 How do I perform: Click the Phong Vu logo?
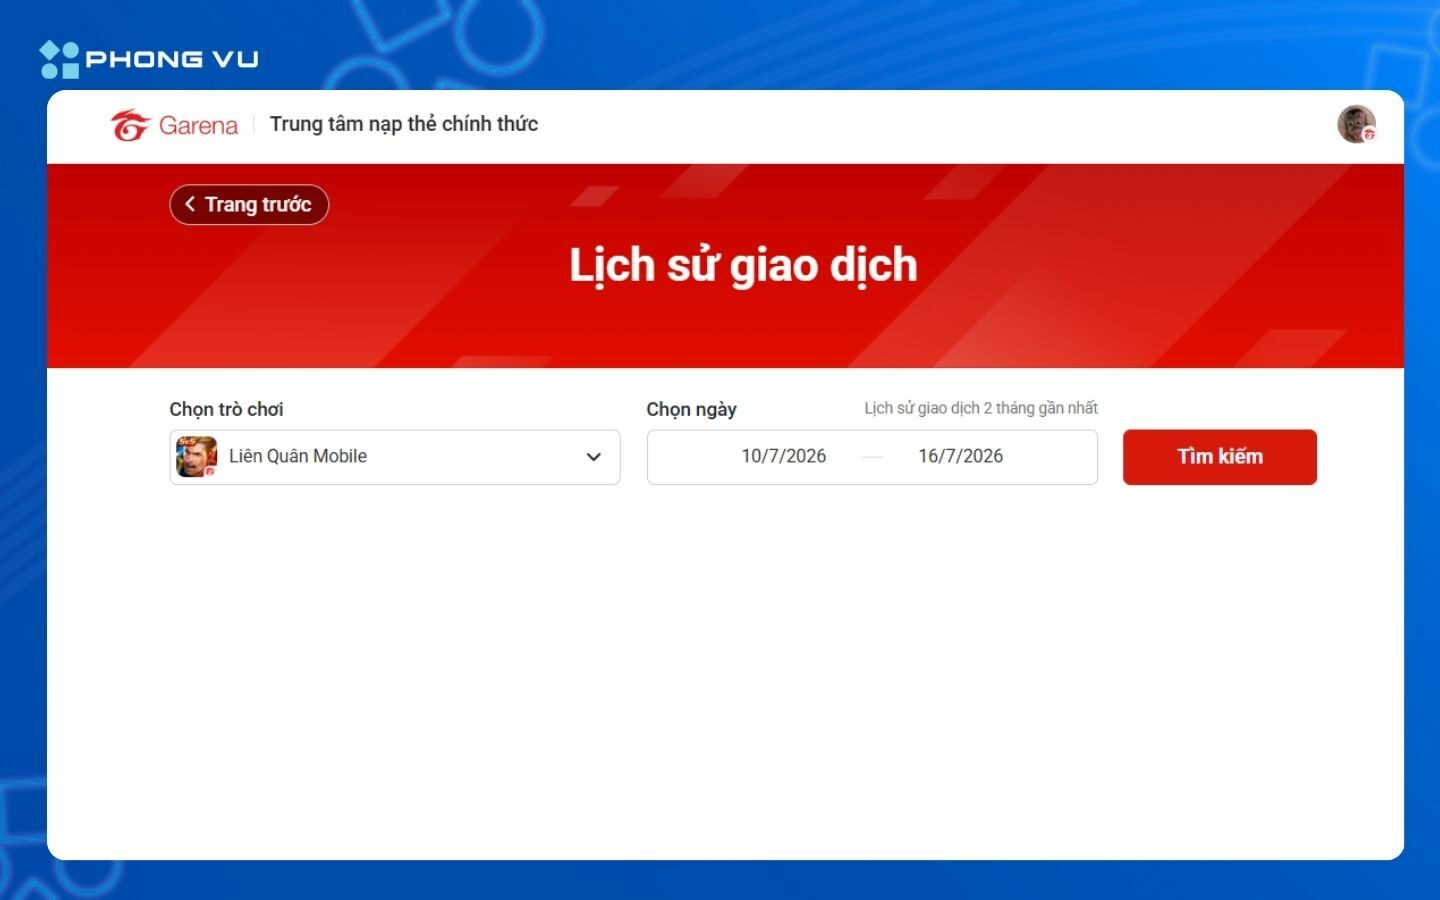[x=149, y=59]
